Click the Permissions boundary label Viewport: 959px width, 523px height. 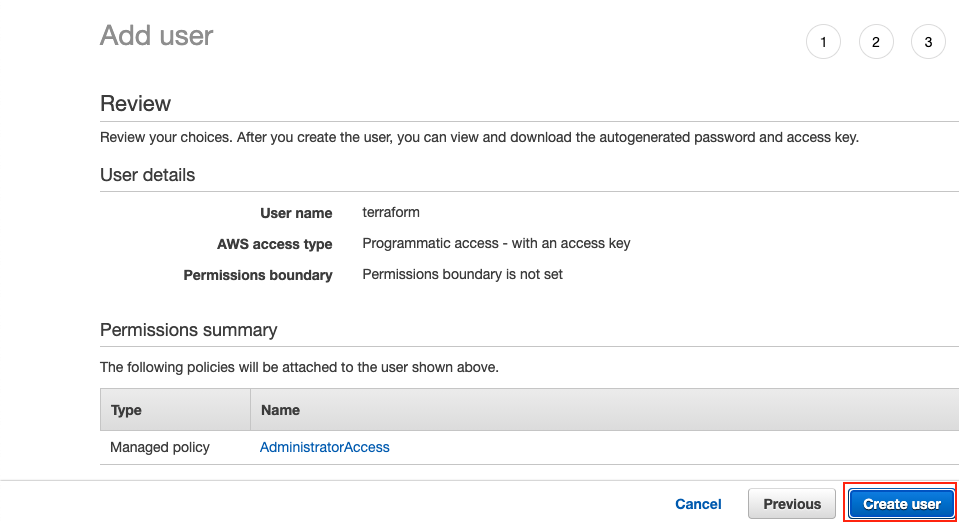tap(258, 275)
